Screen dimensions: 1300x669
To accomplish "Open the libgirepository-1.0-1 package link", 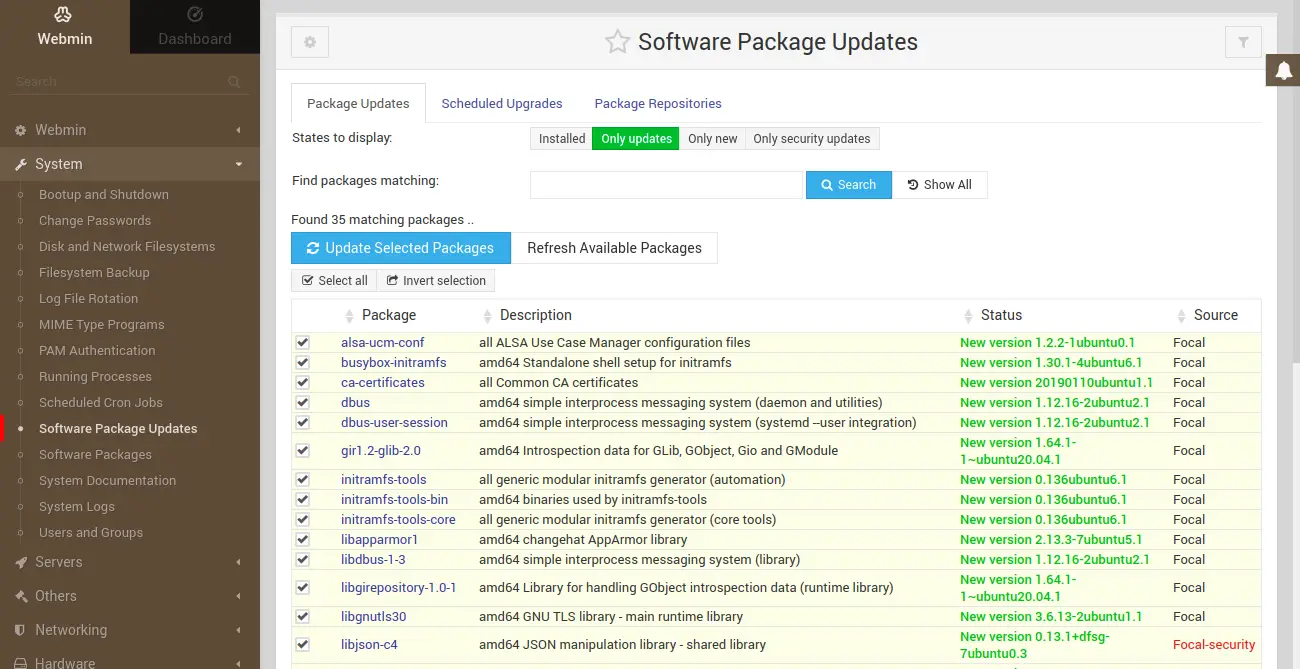I will coord(399,587).
